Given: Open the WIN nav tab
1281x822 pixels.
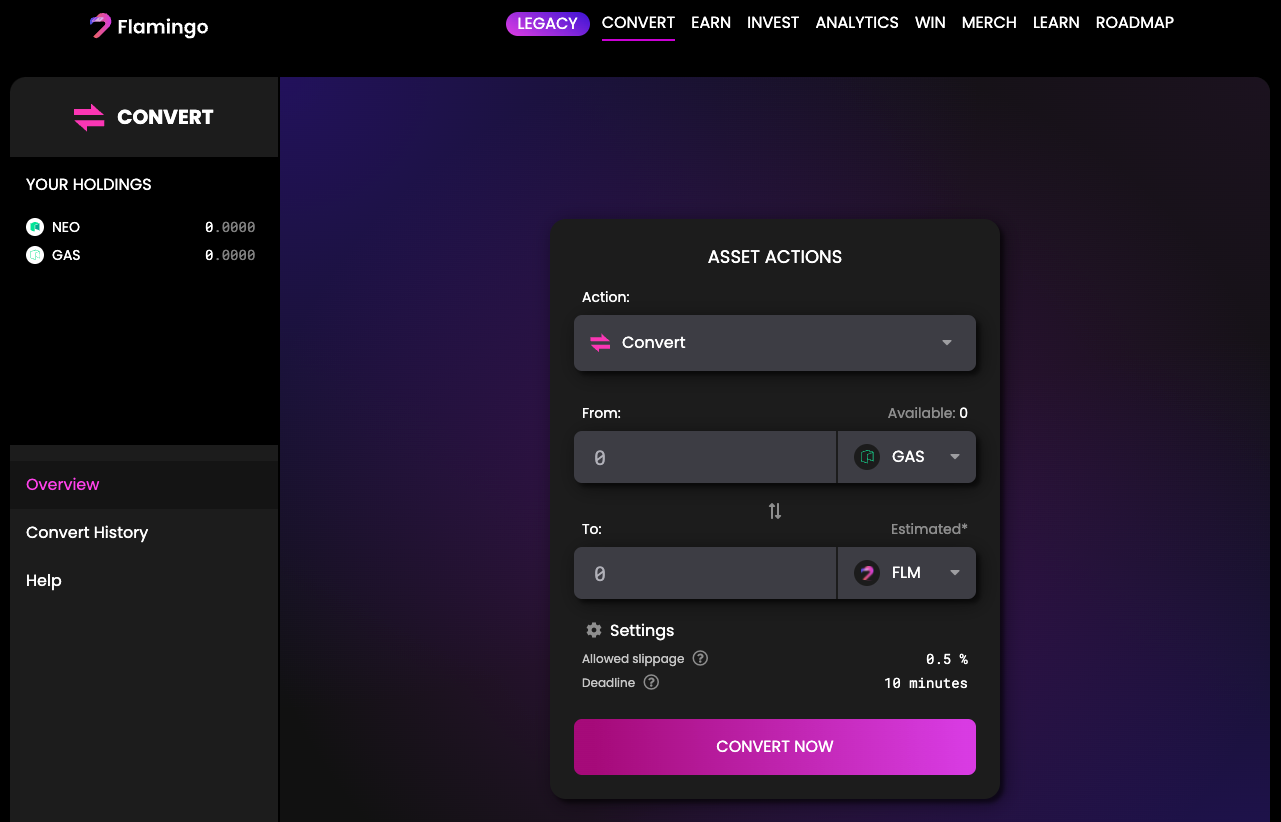Looking at the screenshot, I should point(930,22).
